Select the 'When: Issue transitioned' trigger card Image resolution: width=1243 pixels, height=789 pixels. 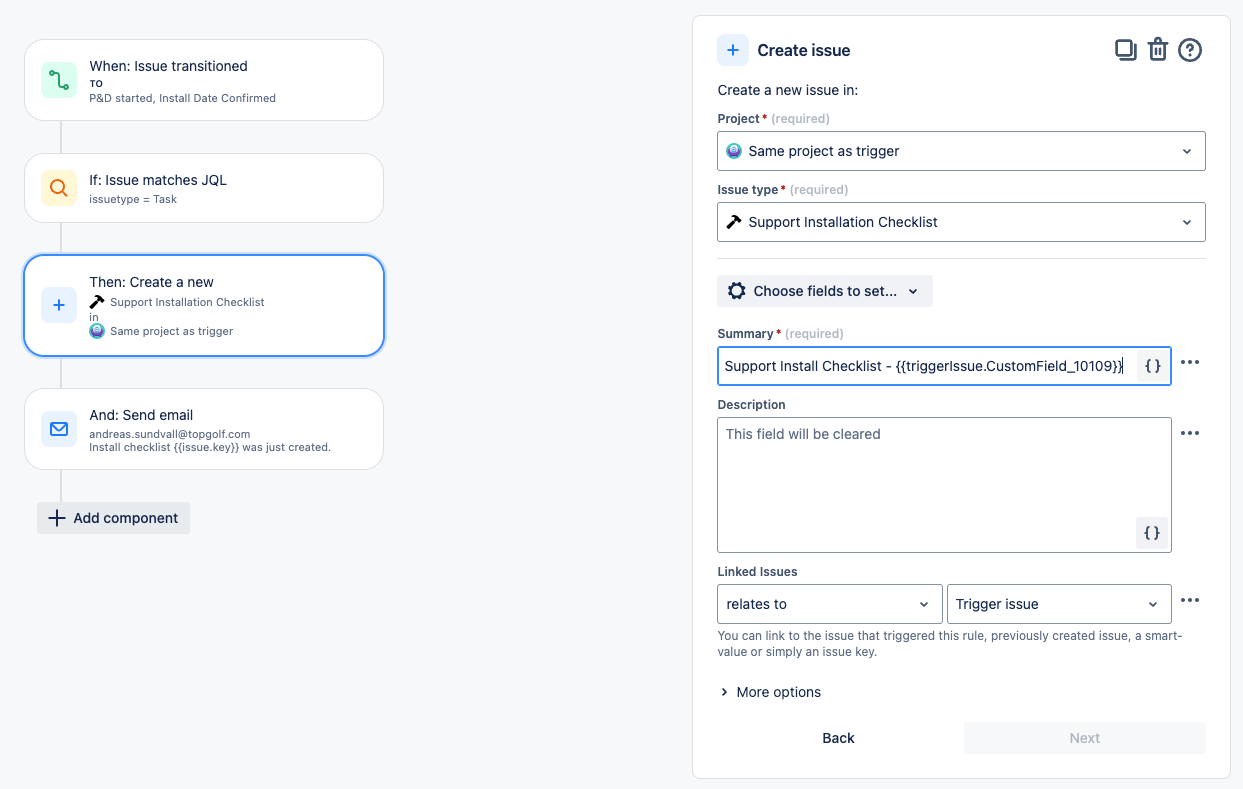point(204,80)
